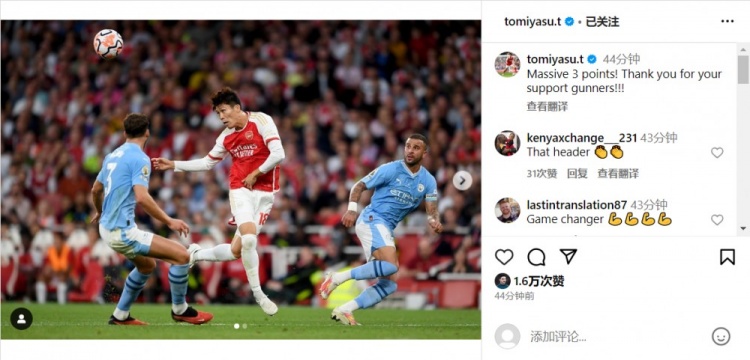The image size is (750, 360).
Task: Open the three-dot more options menu
Action: 727,21
